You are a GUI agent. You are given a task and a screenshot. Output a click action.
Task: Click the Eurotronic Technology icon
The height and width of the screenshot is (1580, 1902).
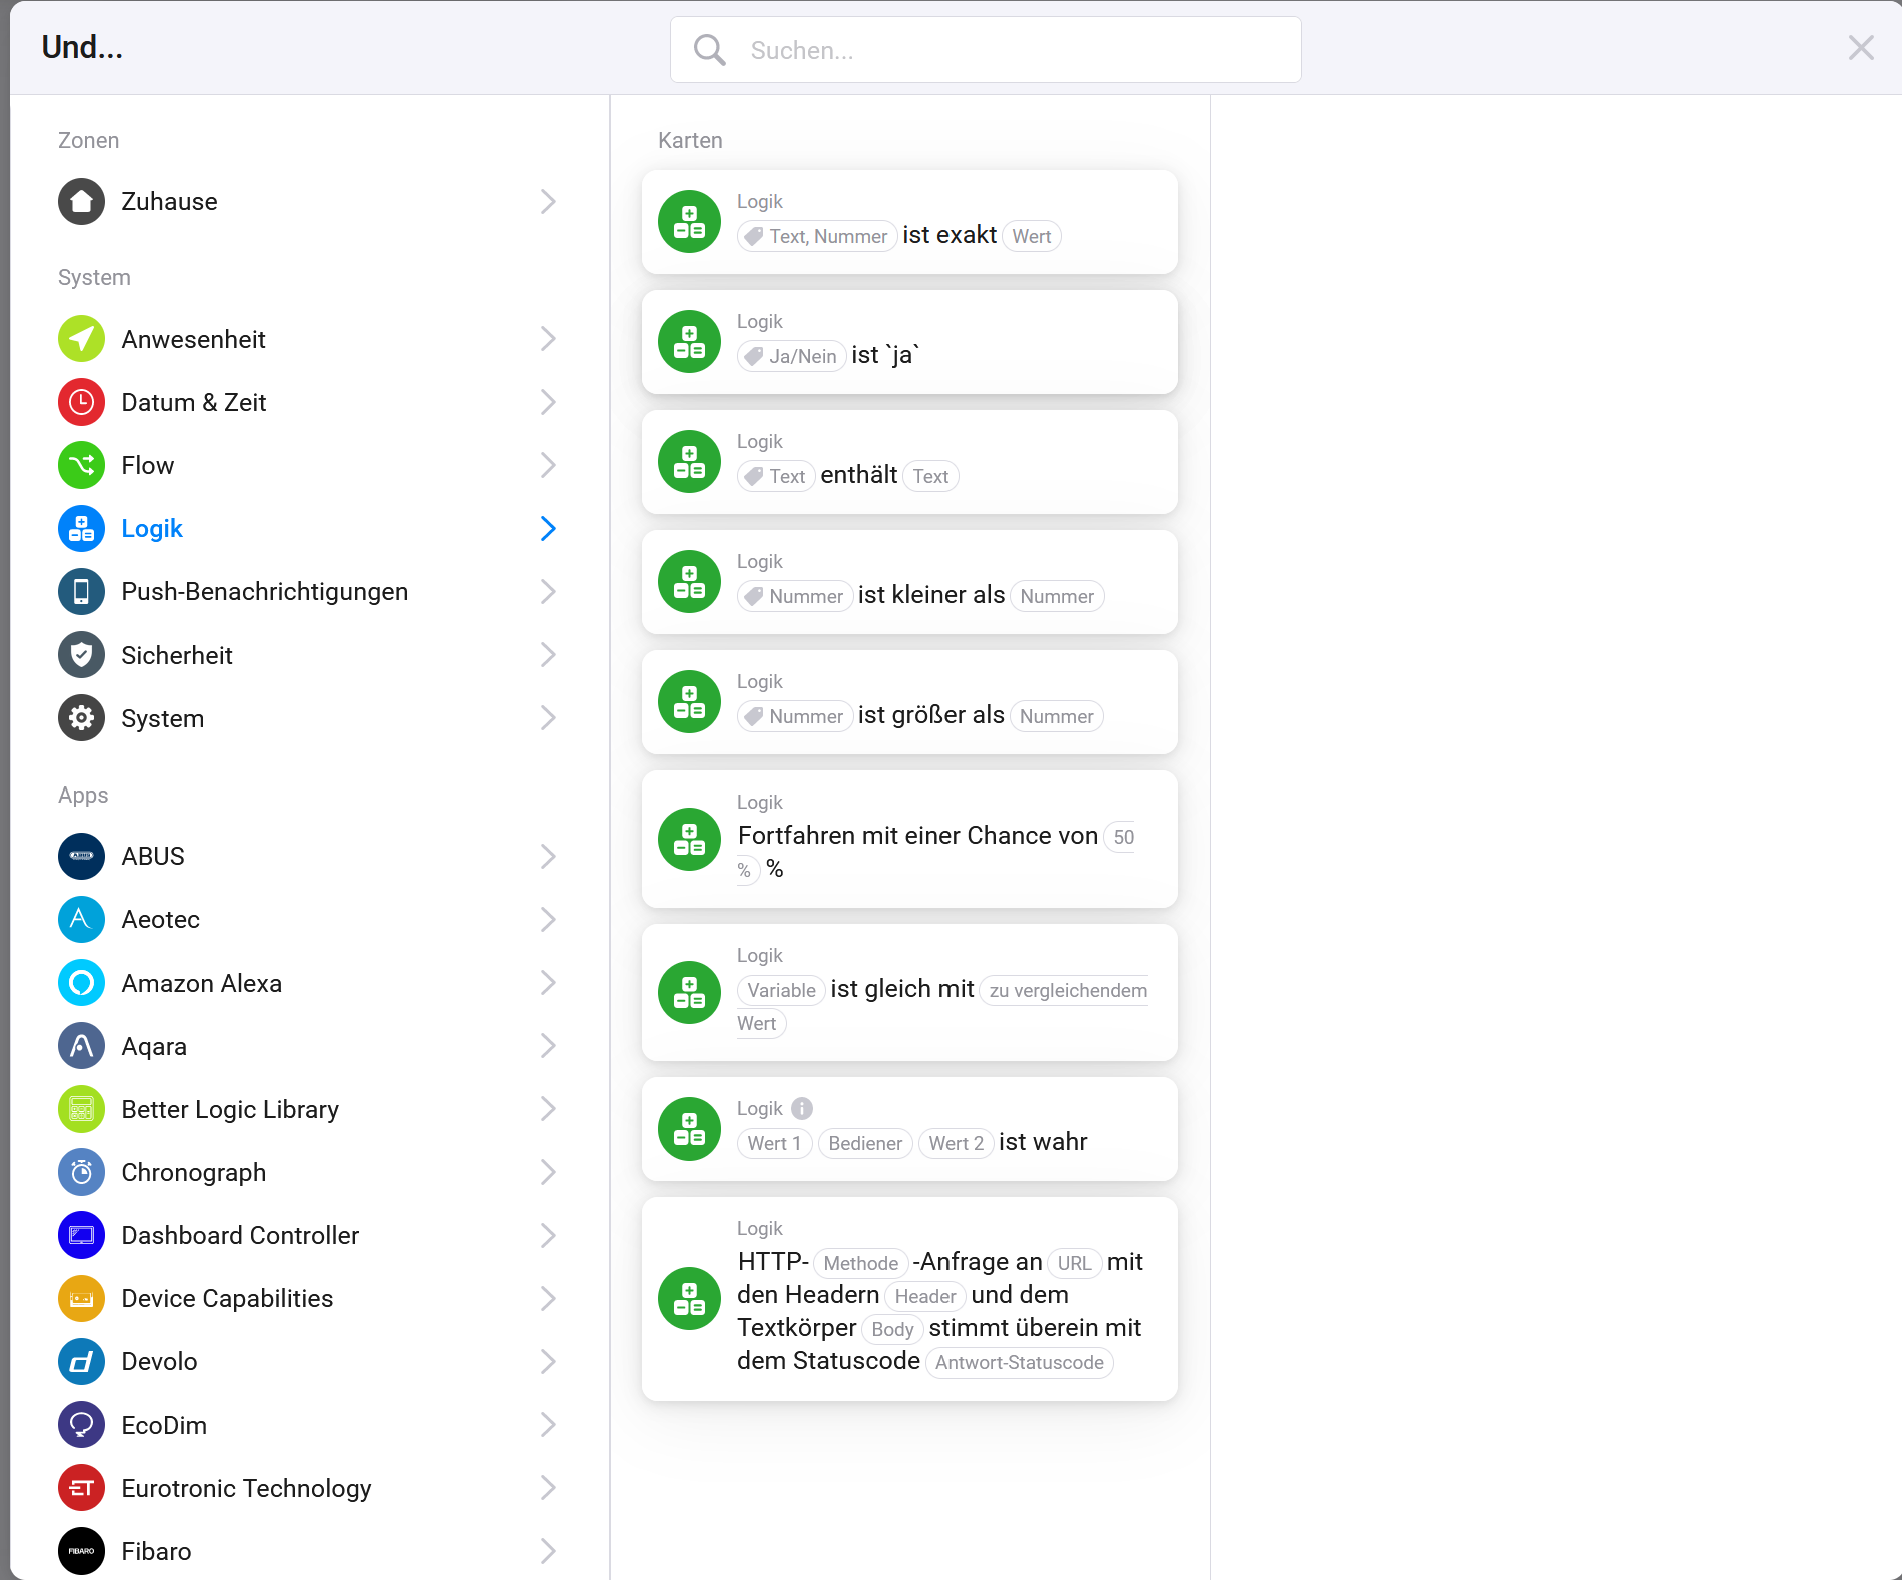pos(81,1488)
